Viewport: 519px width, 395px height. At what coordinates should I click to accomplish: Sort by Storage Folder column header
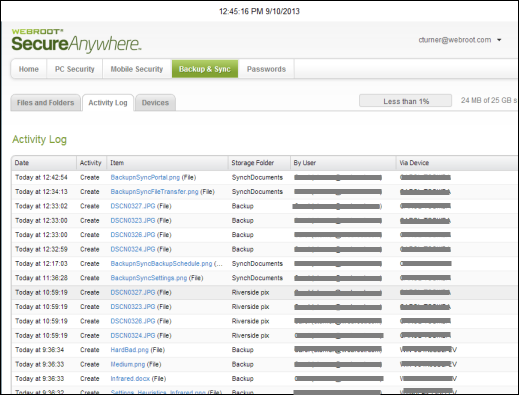259,163
